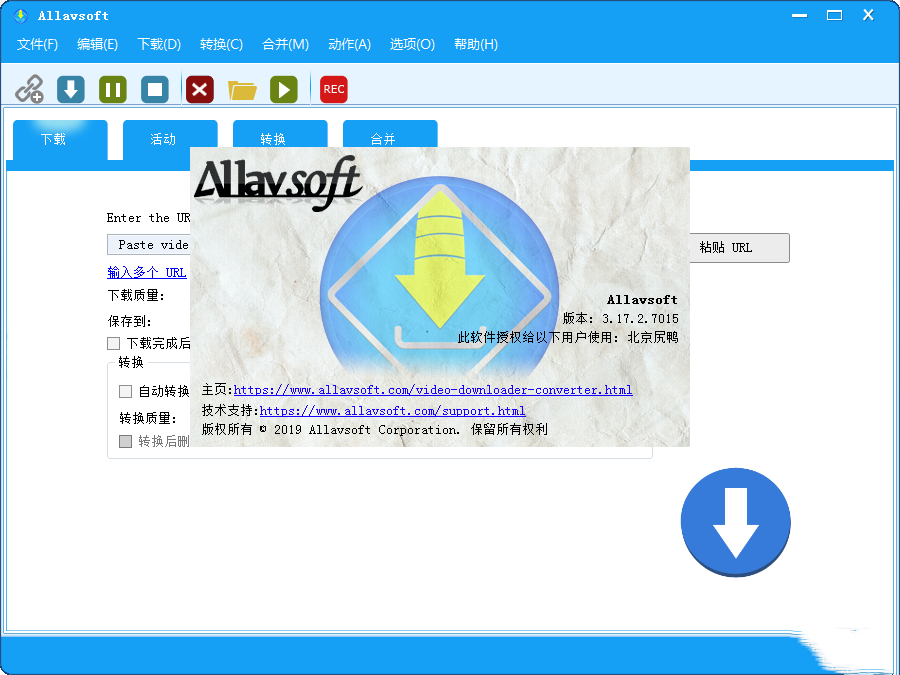Switch to the 活动 tab
This screenshot has height=675, width=900.
pyautogui.click(x=170, y=139)
